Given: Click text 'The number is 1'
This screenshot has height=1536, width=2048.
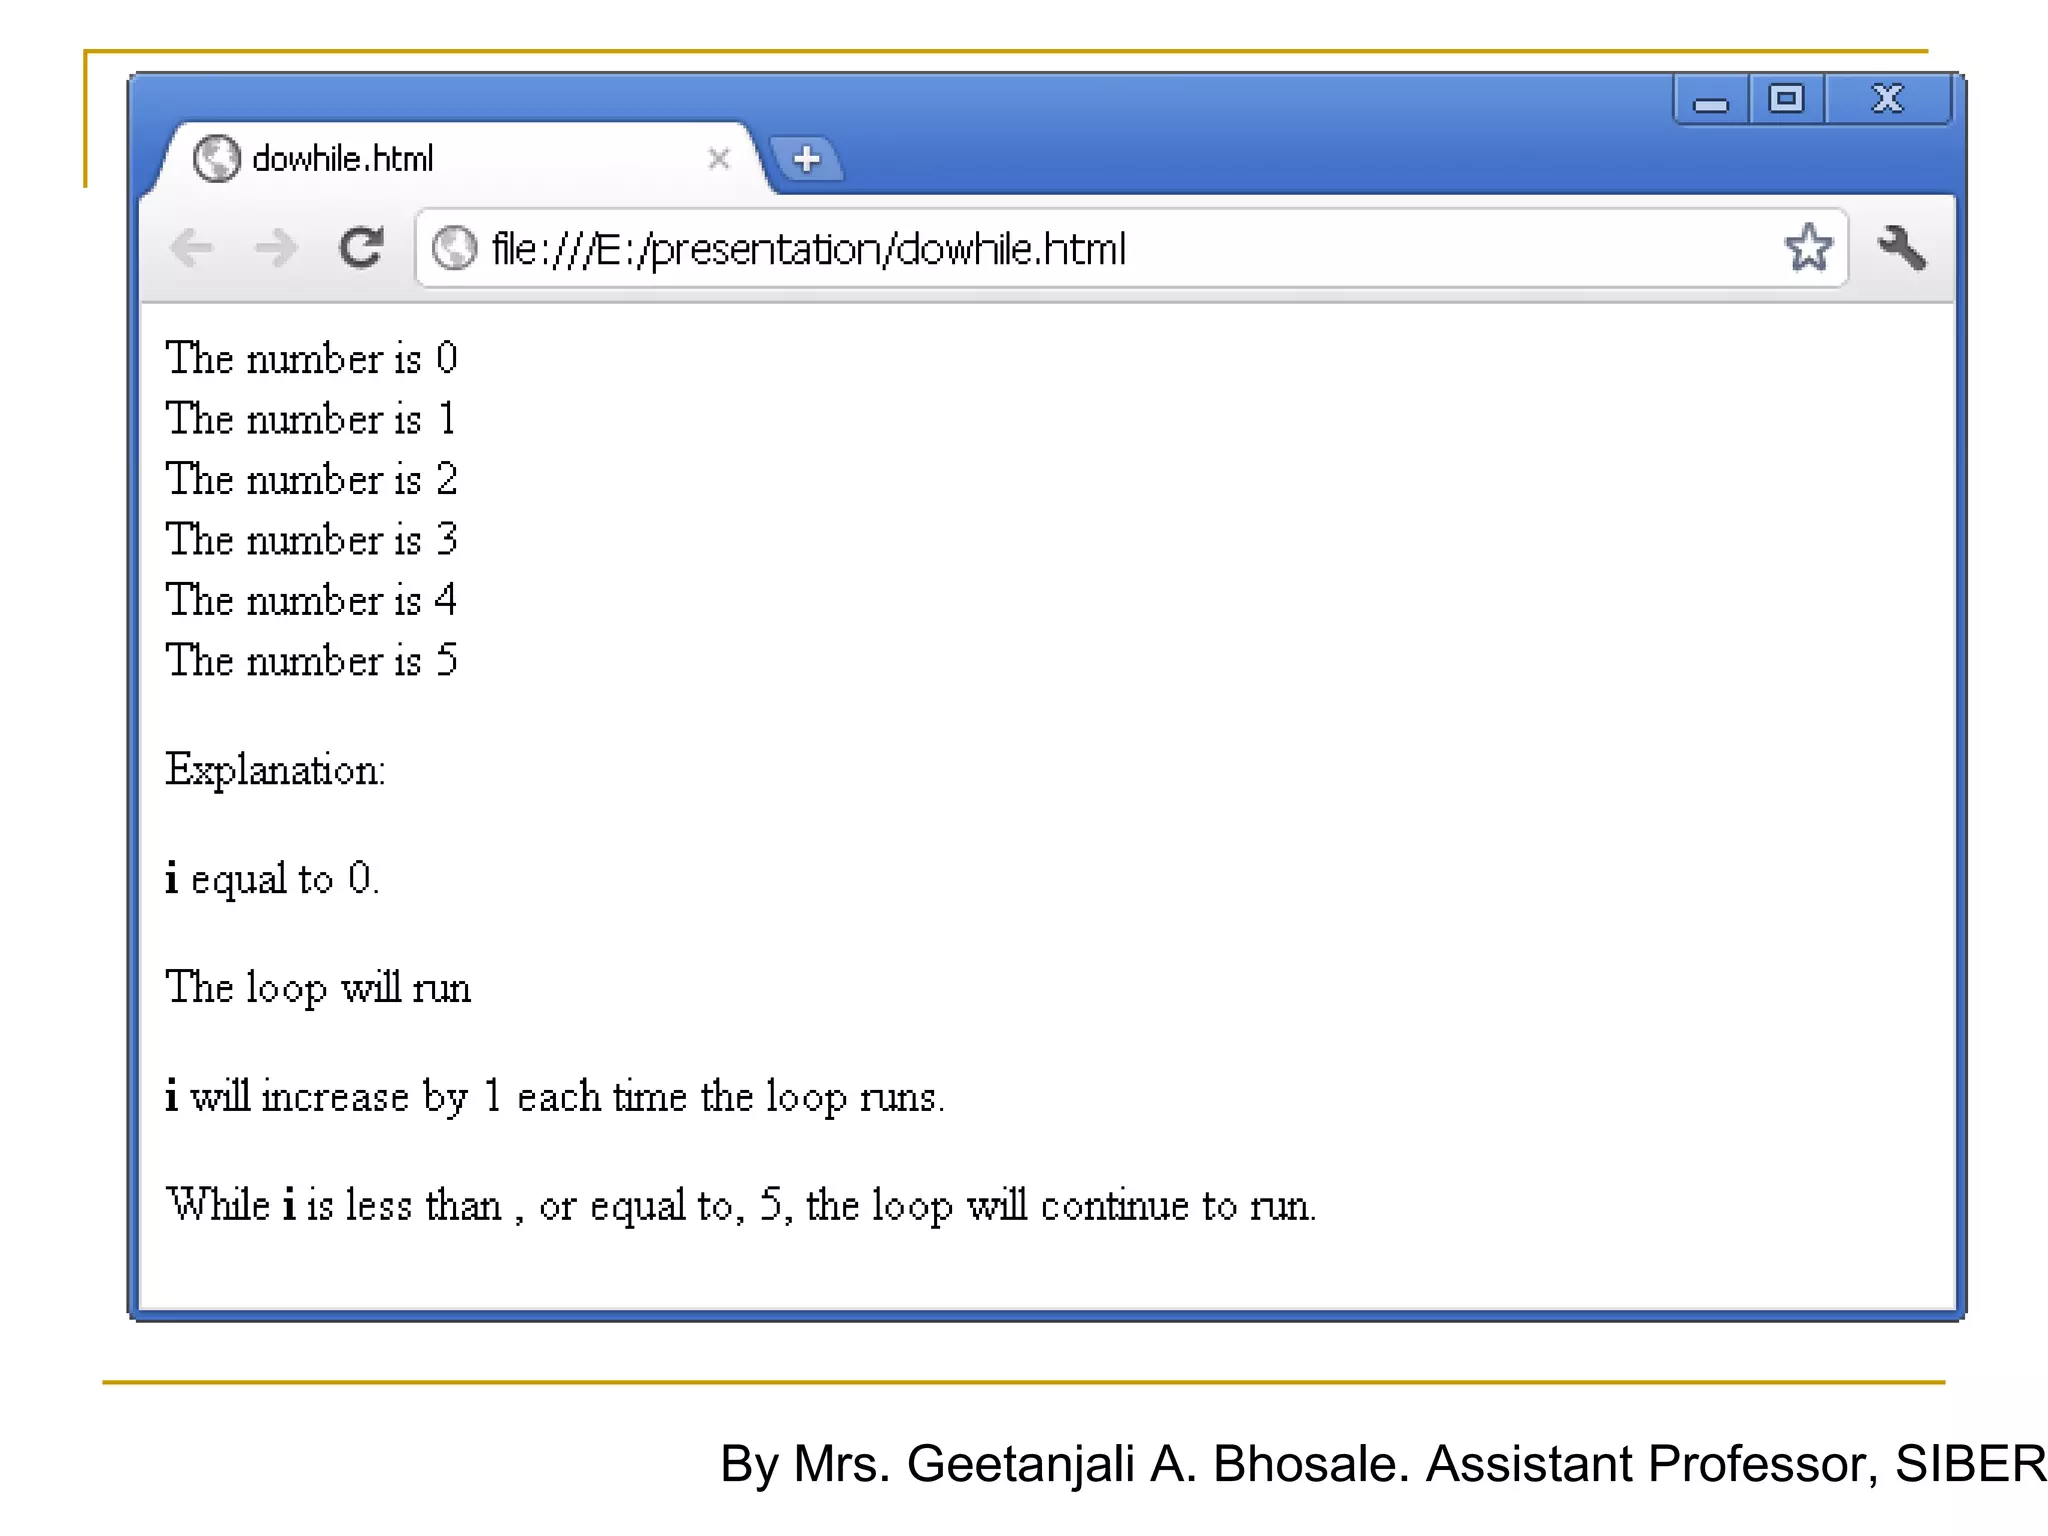Looking at the screenshot, I should (312, 418).
